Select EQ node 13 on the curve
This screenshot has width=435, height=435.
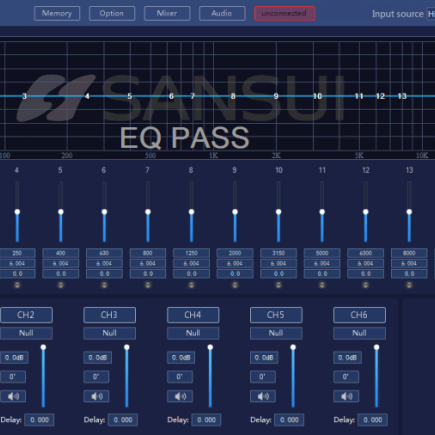coord(402,96)
